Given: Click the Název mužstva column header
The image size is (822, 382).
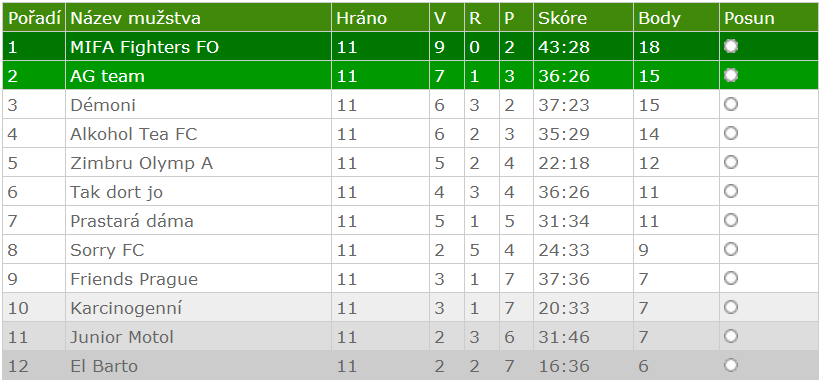Looking at the screenshot, I should click(x=136, y=18).
